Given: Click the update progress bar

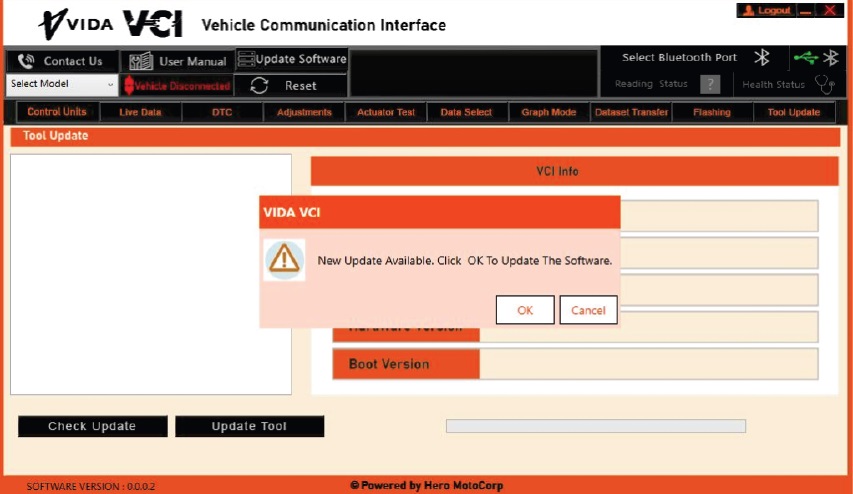Looking at the screenshot, I should click(x=595, y=426).
